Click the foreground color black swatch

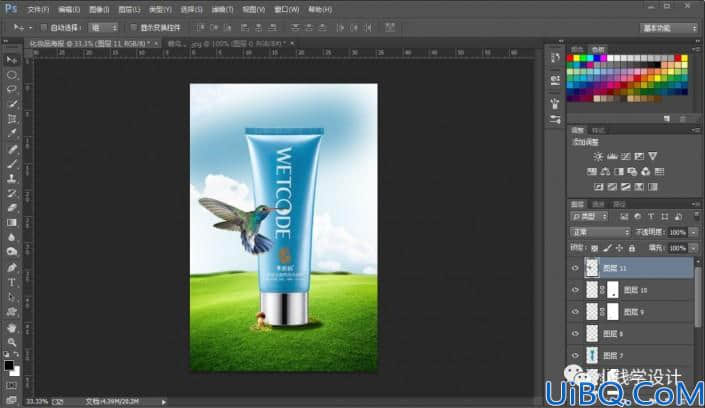point(9,365)
